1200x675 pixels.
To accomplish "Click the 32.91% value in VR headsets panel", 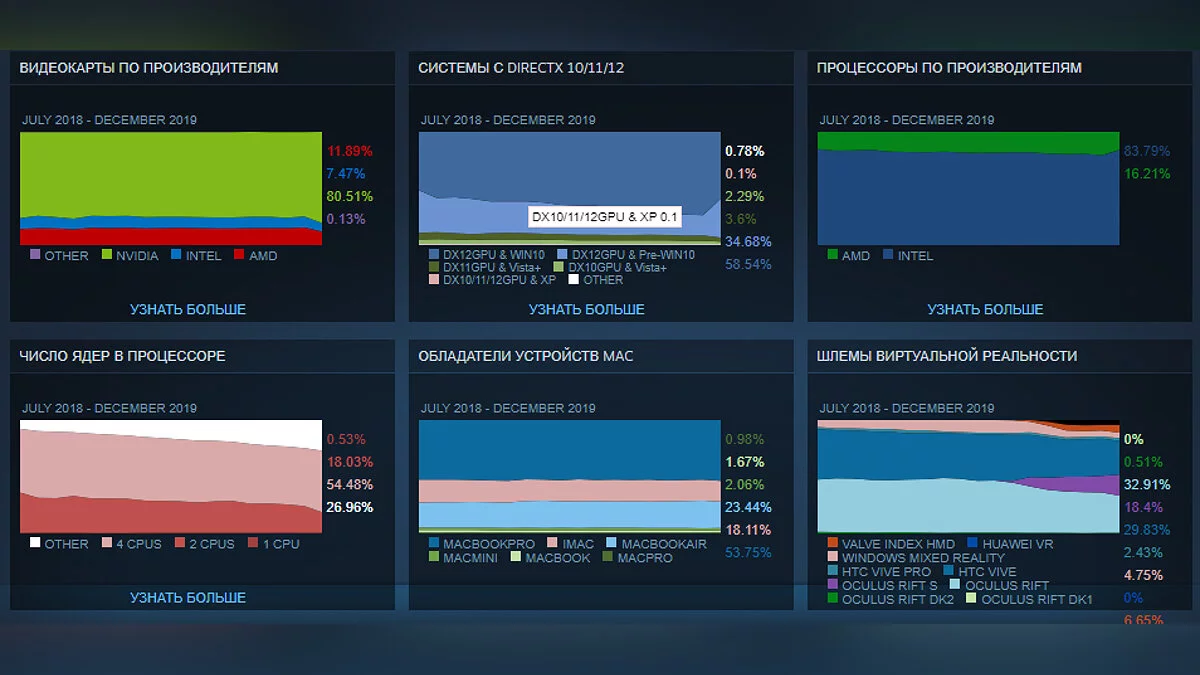I will (1147, 484).
